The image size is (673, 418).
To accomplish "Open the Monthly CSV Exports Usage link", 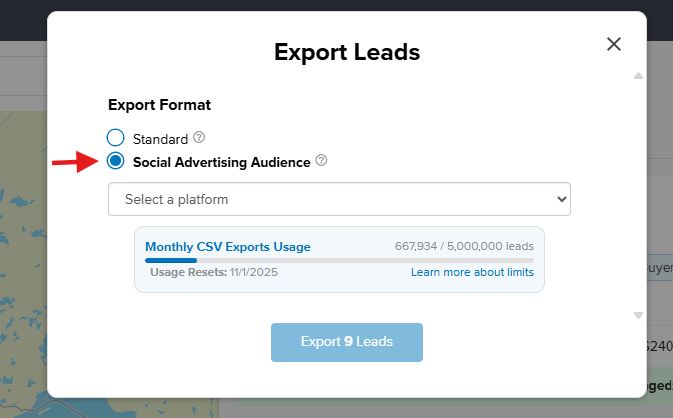I will (x=228, y=247).
